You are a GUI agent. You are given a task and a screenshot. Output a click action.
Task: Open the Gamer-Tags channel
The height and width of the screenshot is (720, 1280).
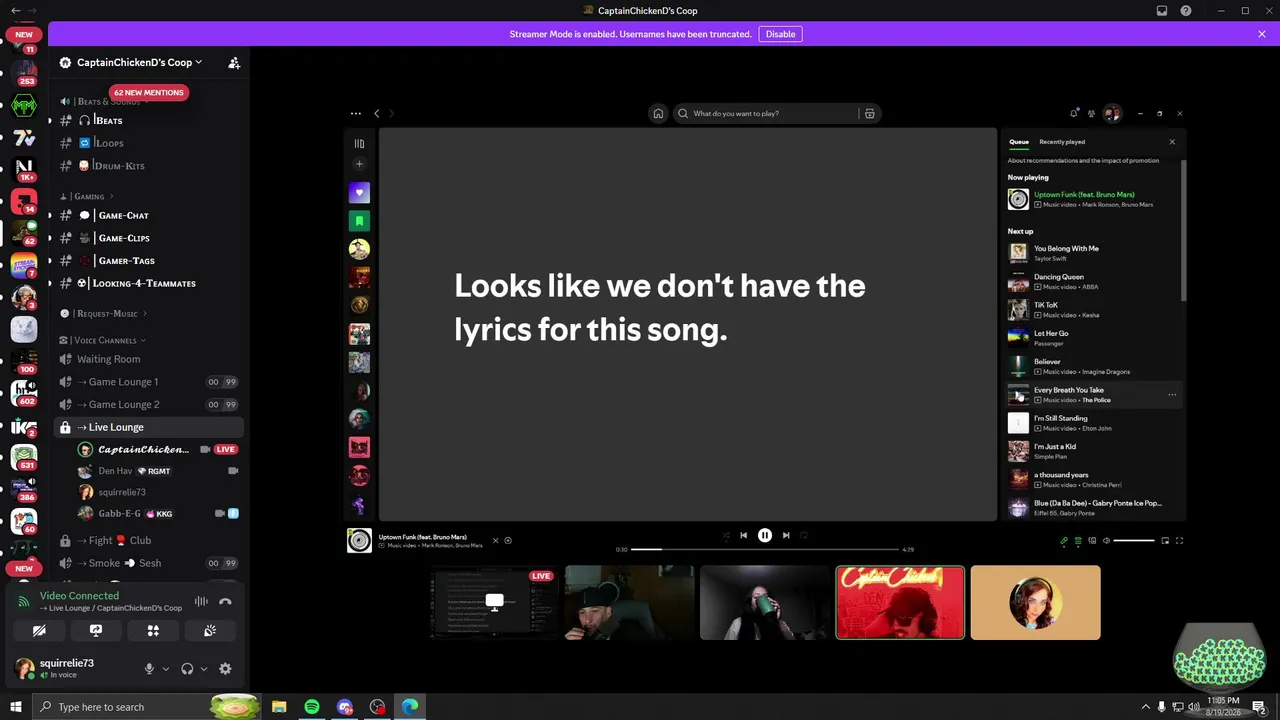coord(148,261)
